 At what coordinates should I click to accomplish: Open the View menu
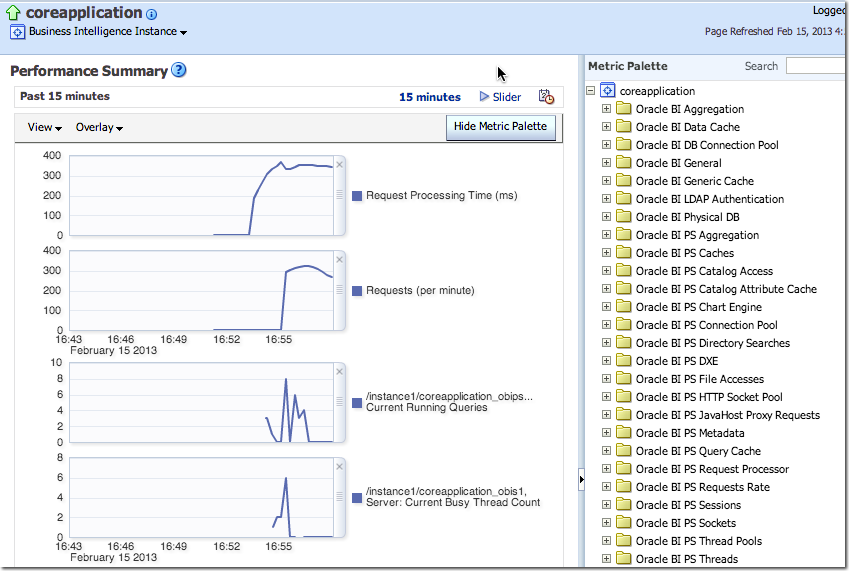pyautogui.click(x=44, y=127)
